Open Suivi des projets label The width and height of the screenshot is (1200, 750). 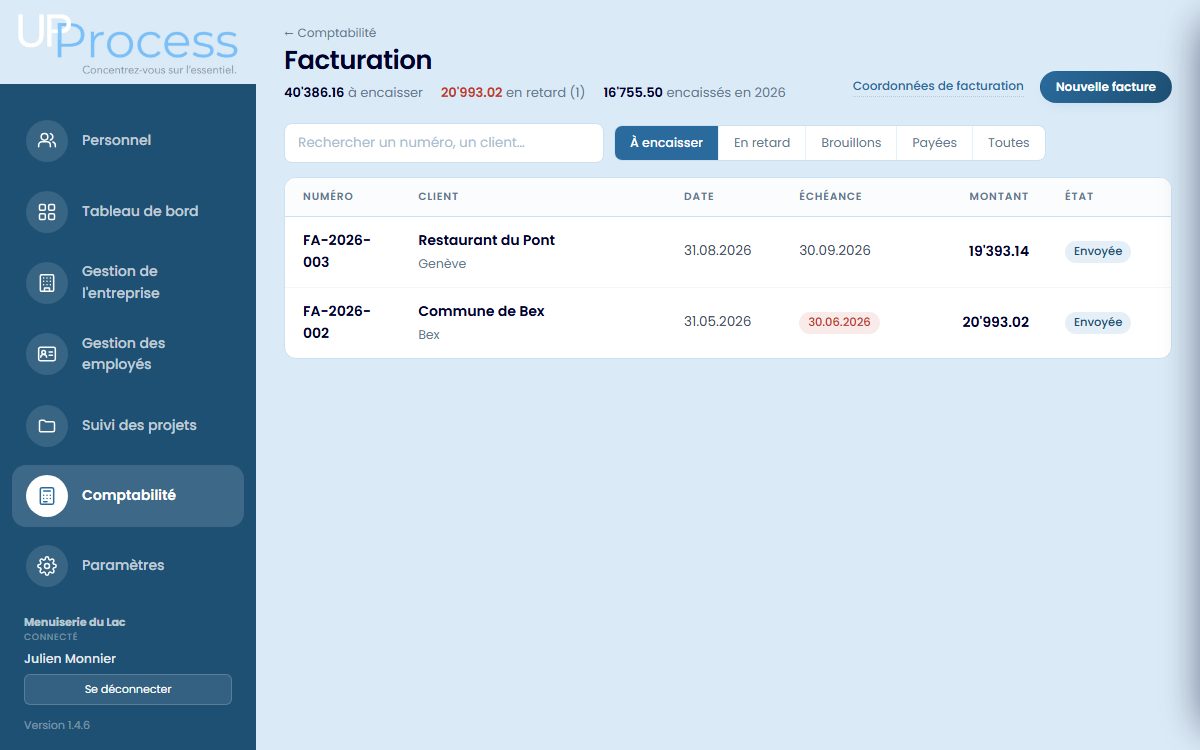139,425
